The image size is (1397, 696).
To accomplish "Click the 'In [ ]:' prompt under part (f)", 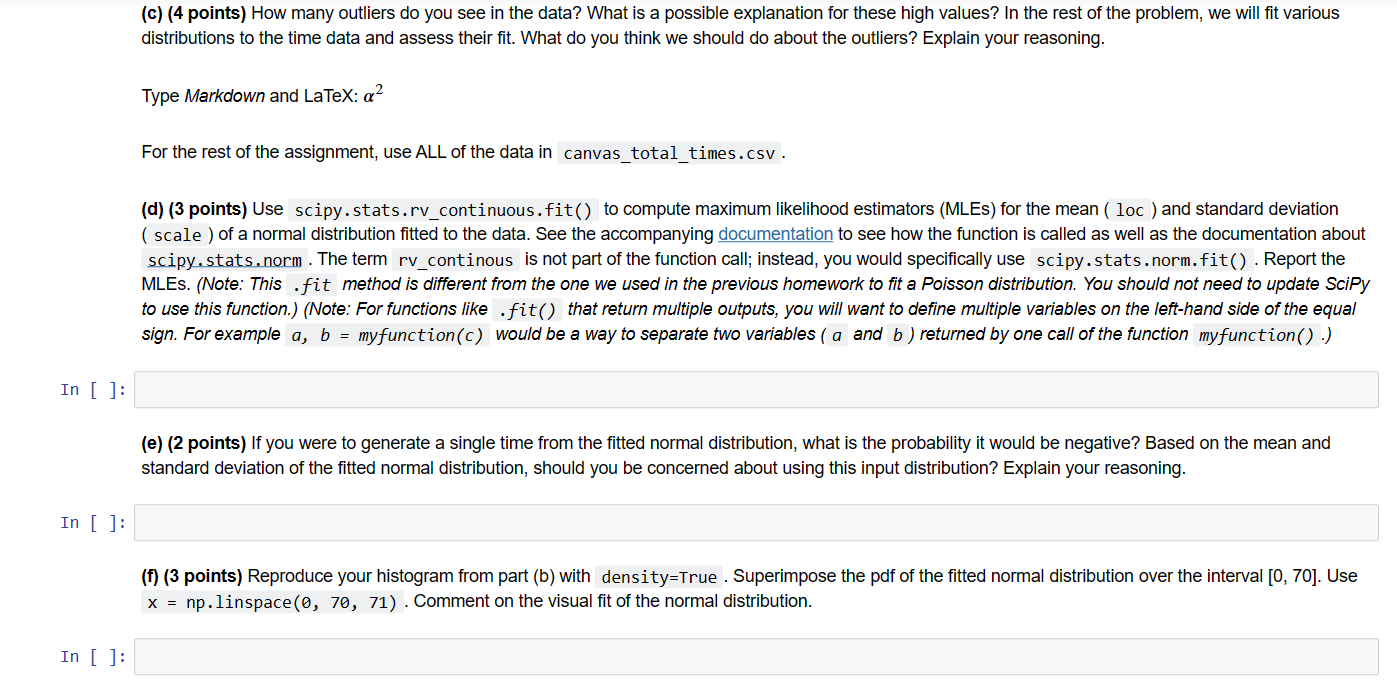I will pos(93,656).
